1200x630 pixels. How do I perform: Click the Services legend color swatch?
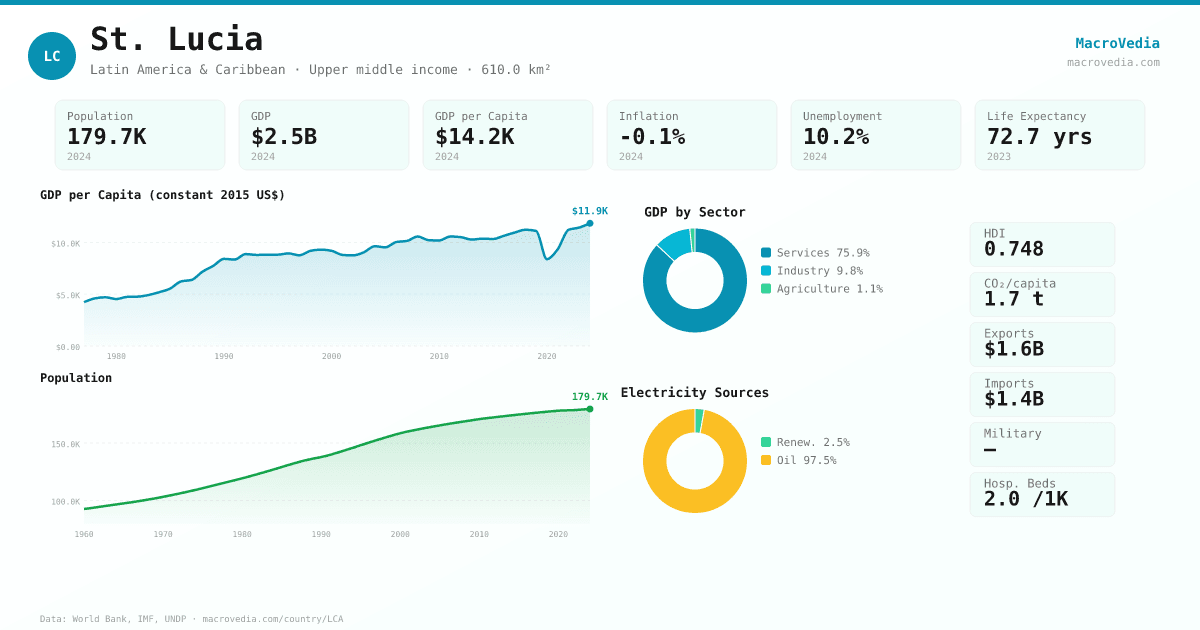pyautogui.click(x=766, y=253)
